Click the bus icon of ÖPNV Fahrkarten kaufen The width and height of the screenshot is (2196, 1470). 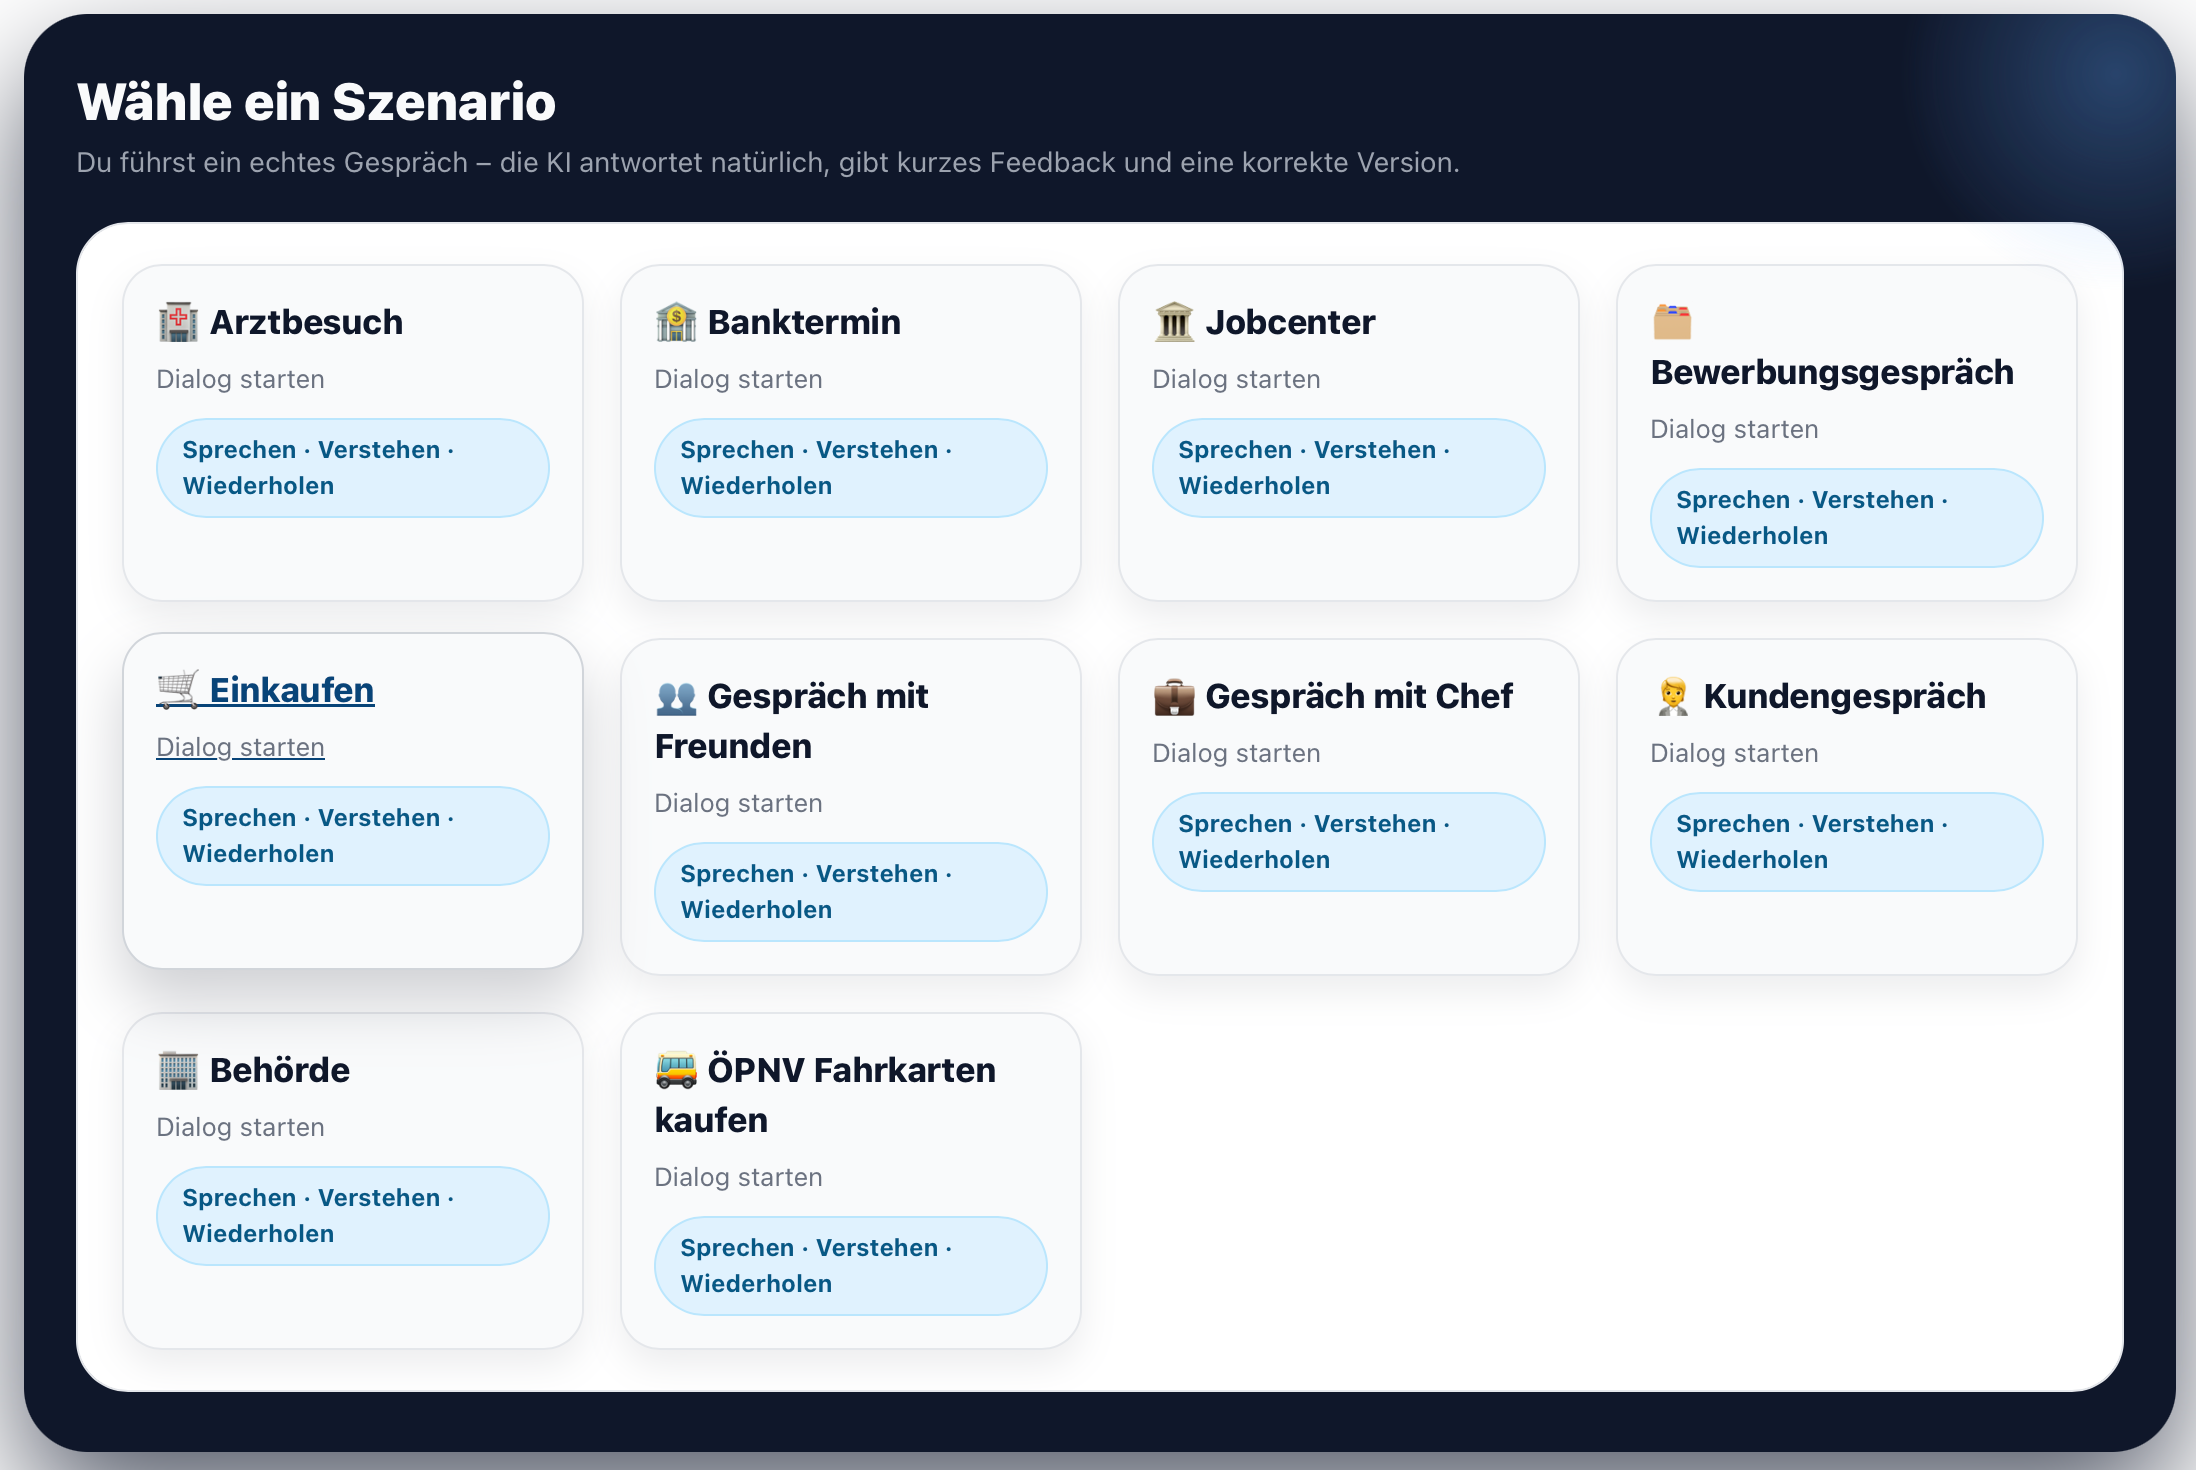pyautogui.click(x=676, y=1071)
